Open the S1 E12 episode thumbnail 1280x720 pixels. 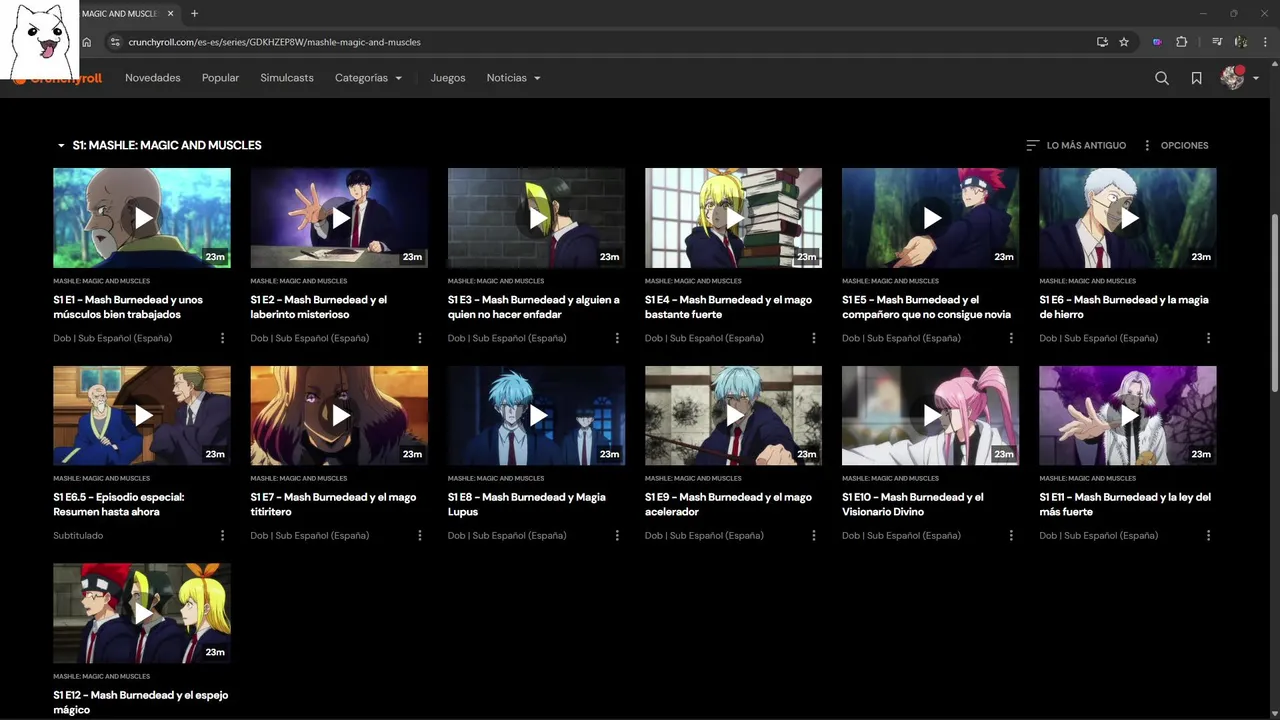[x=142, y=612]
